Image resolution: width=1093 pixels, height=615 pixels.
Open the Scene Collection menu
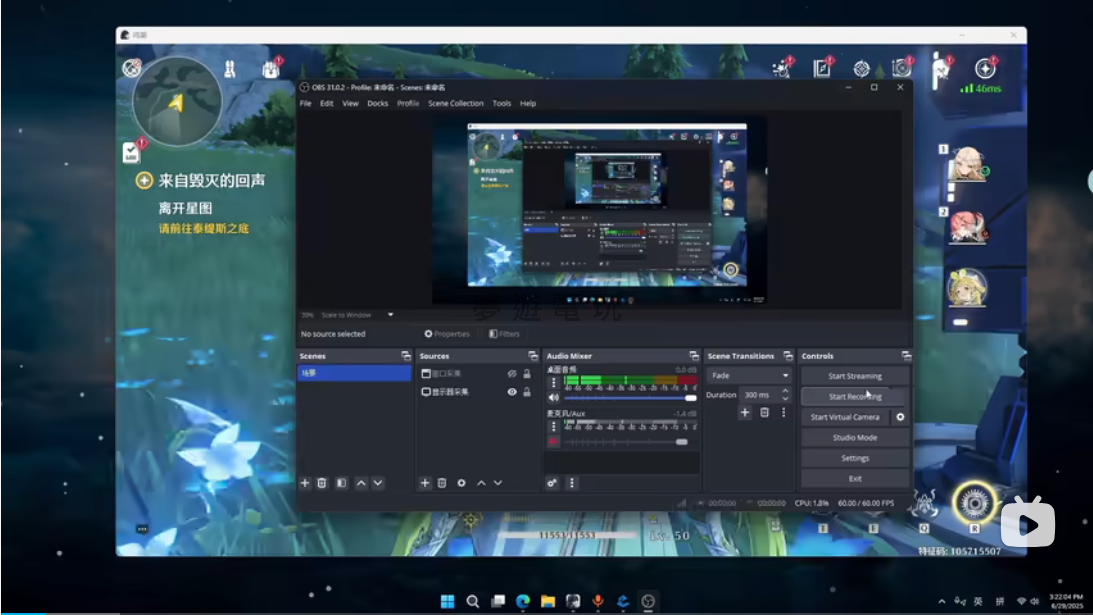pyautogui.click(x=455, y=103)
